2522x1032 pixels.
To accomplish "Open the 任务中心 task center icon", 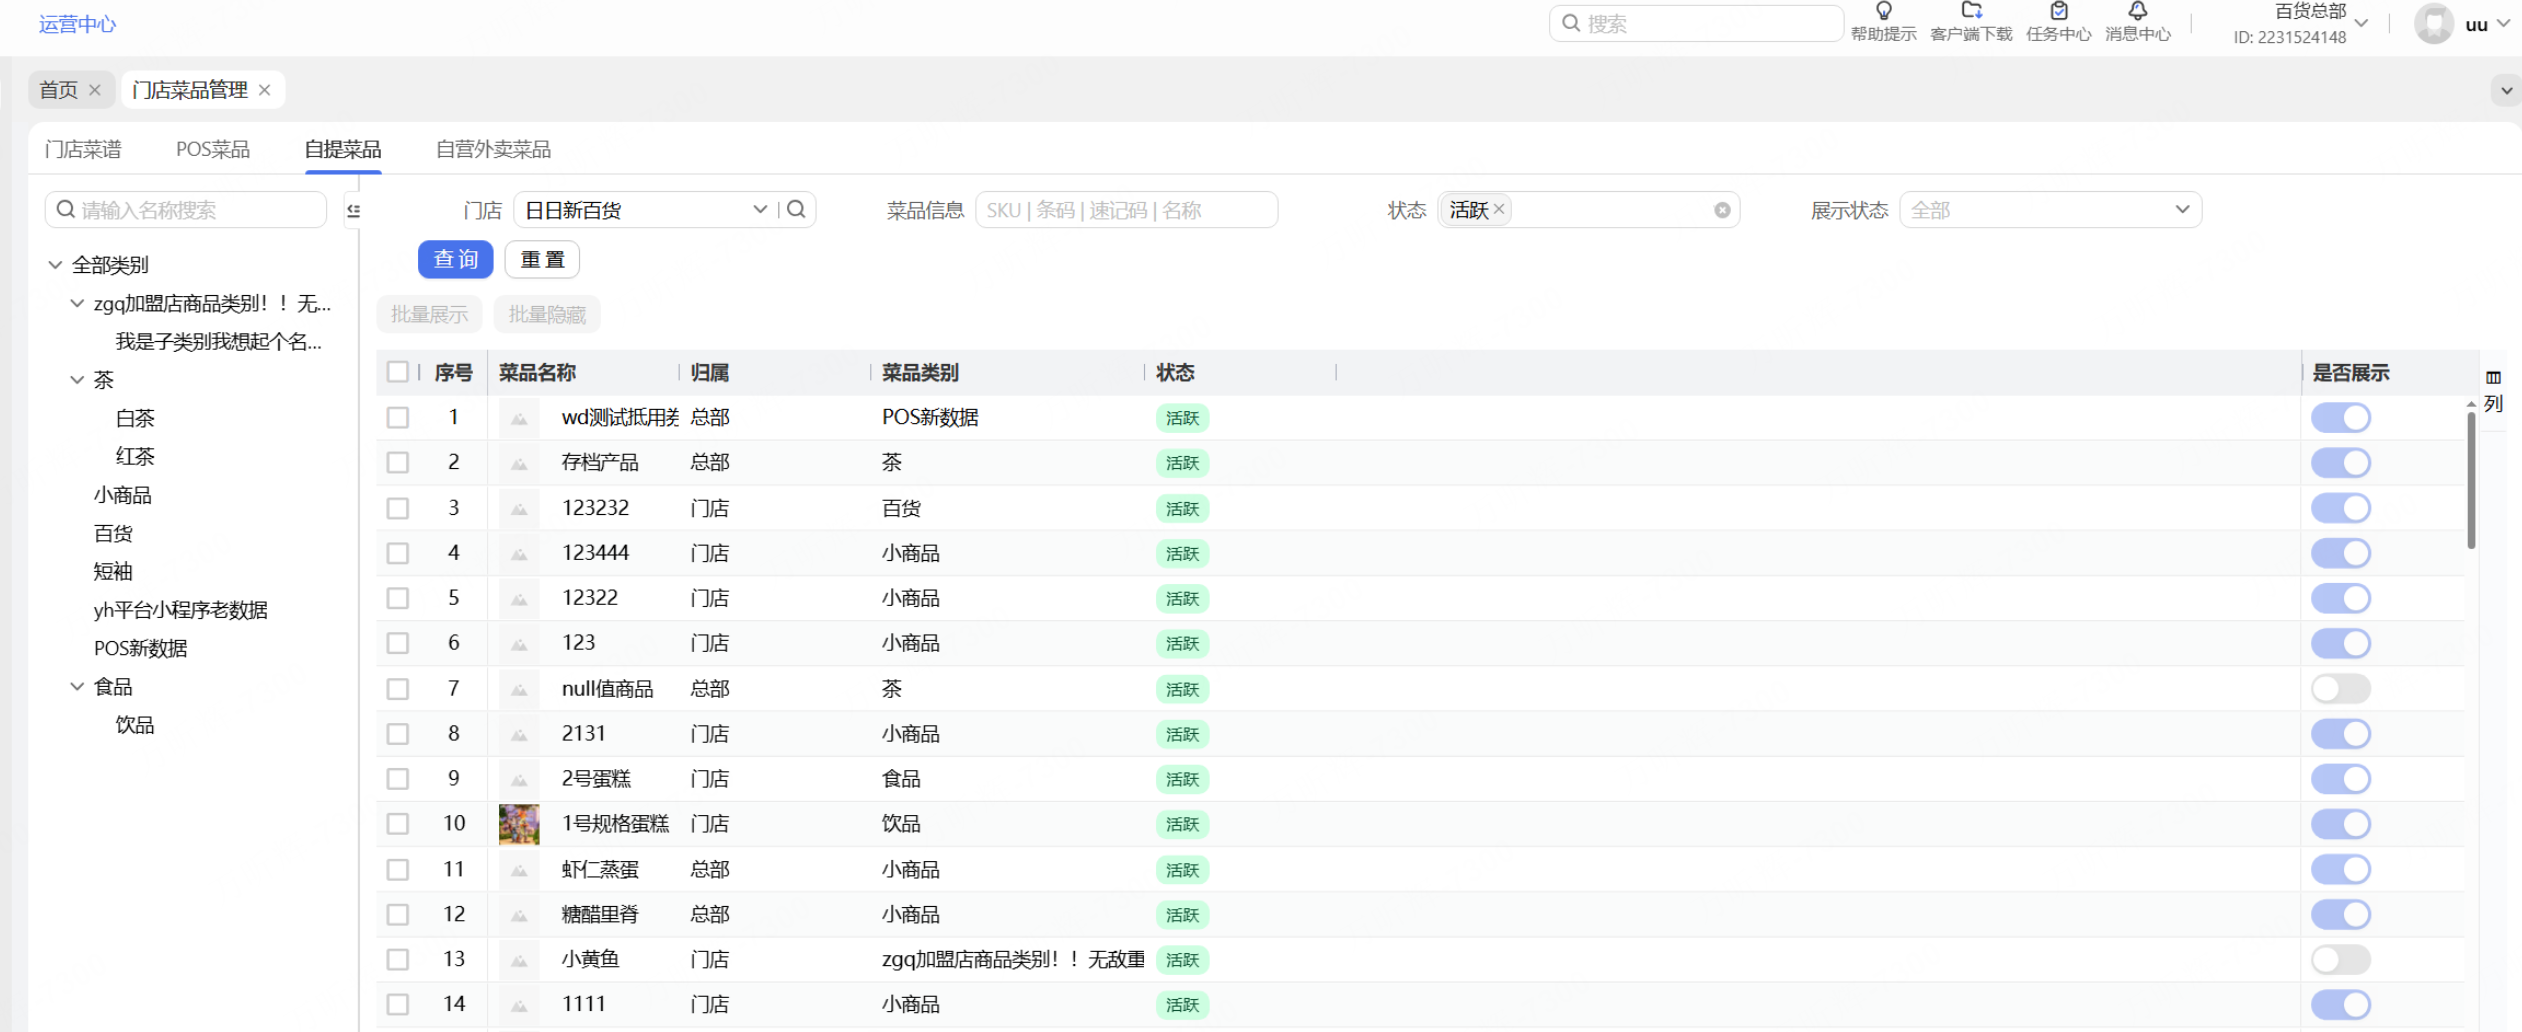I will tap(2058, 11).
